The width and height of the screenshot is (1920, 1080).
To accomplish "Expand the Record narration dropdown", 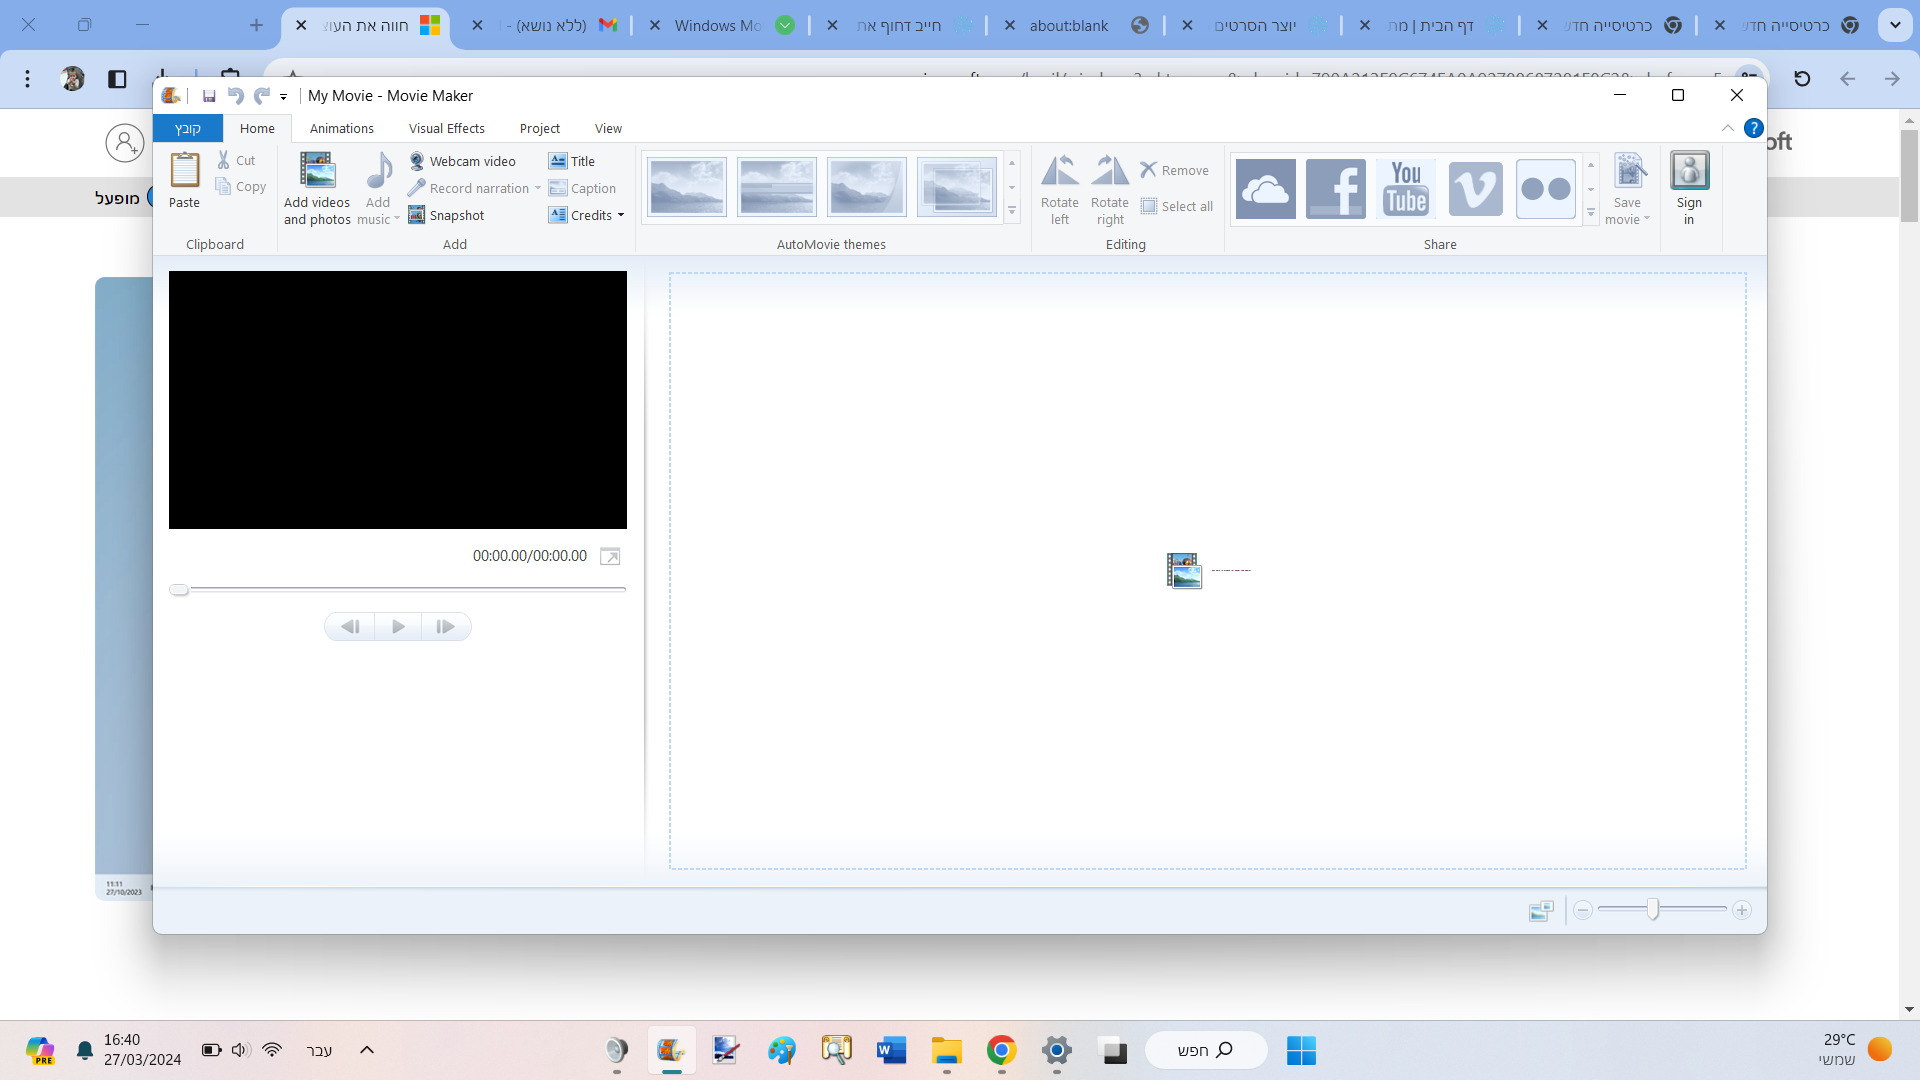I will (538, 188).
